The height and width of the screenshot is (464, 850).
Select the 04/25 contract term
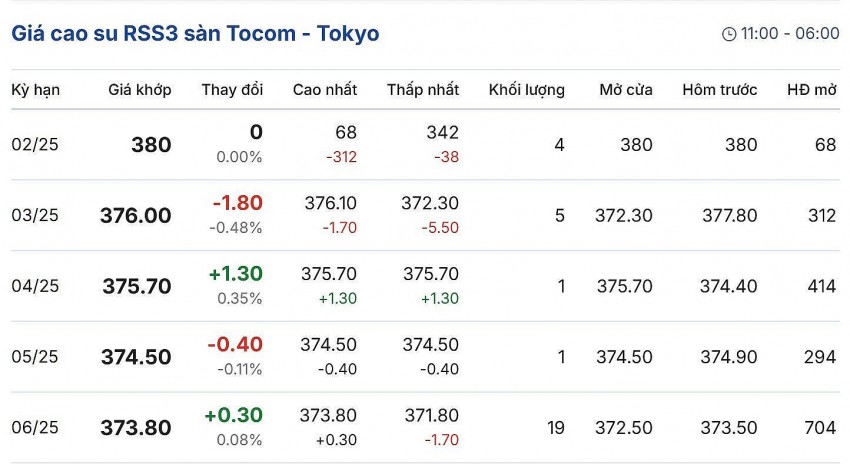35,286
